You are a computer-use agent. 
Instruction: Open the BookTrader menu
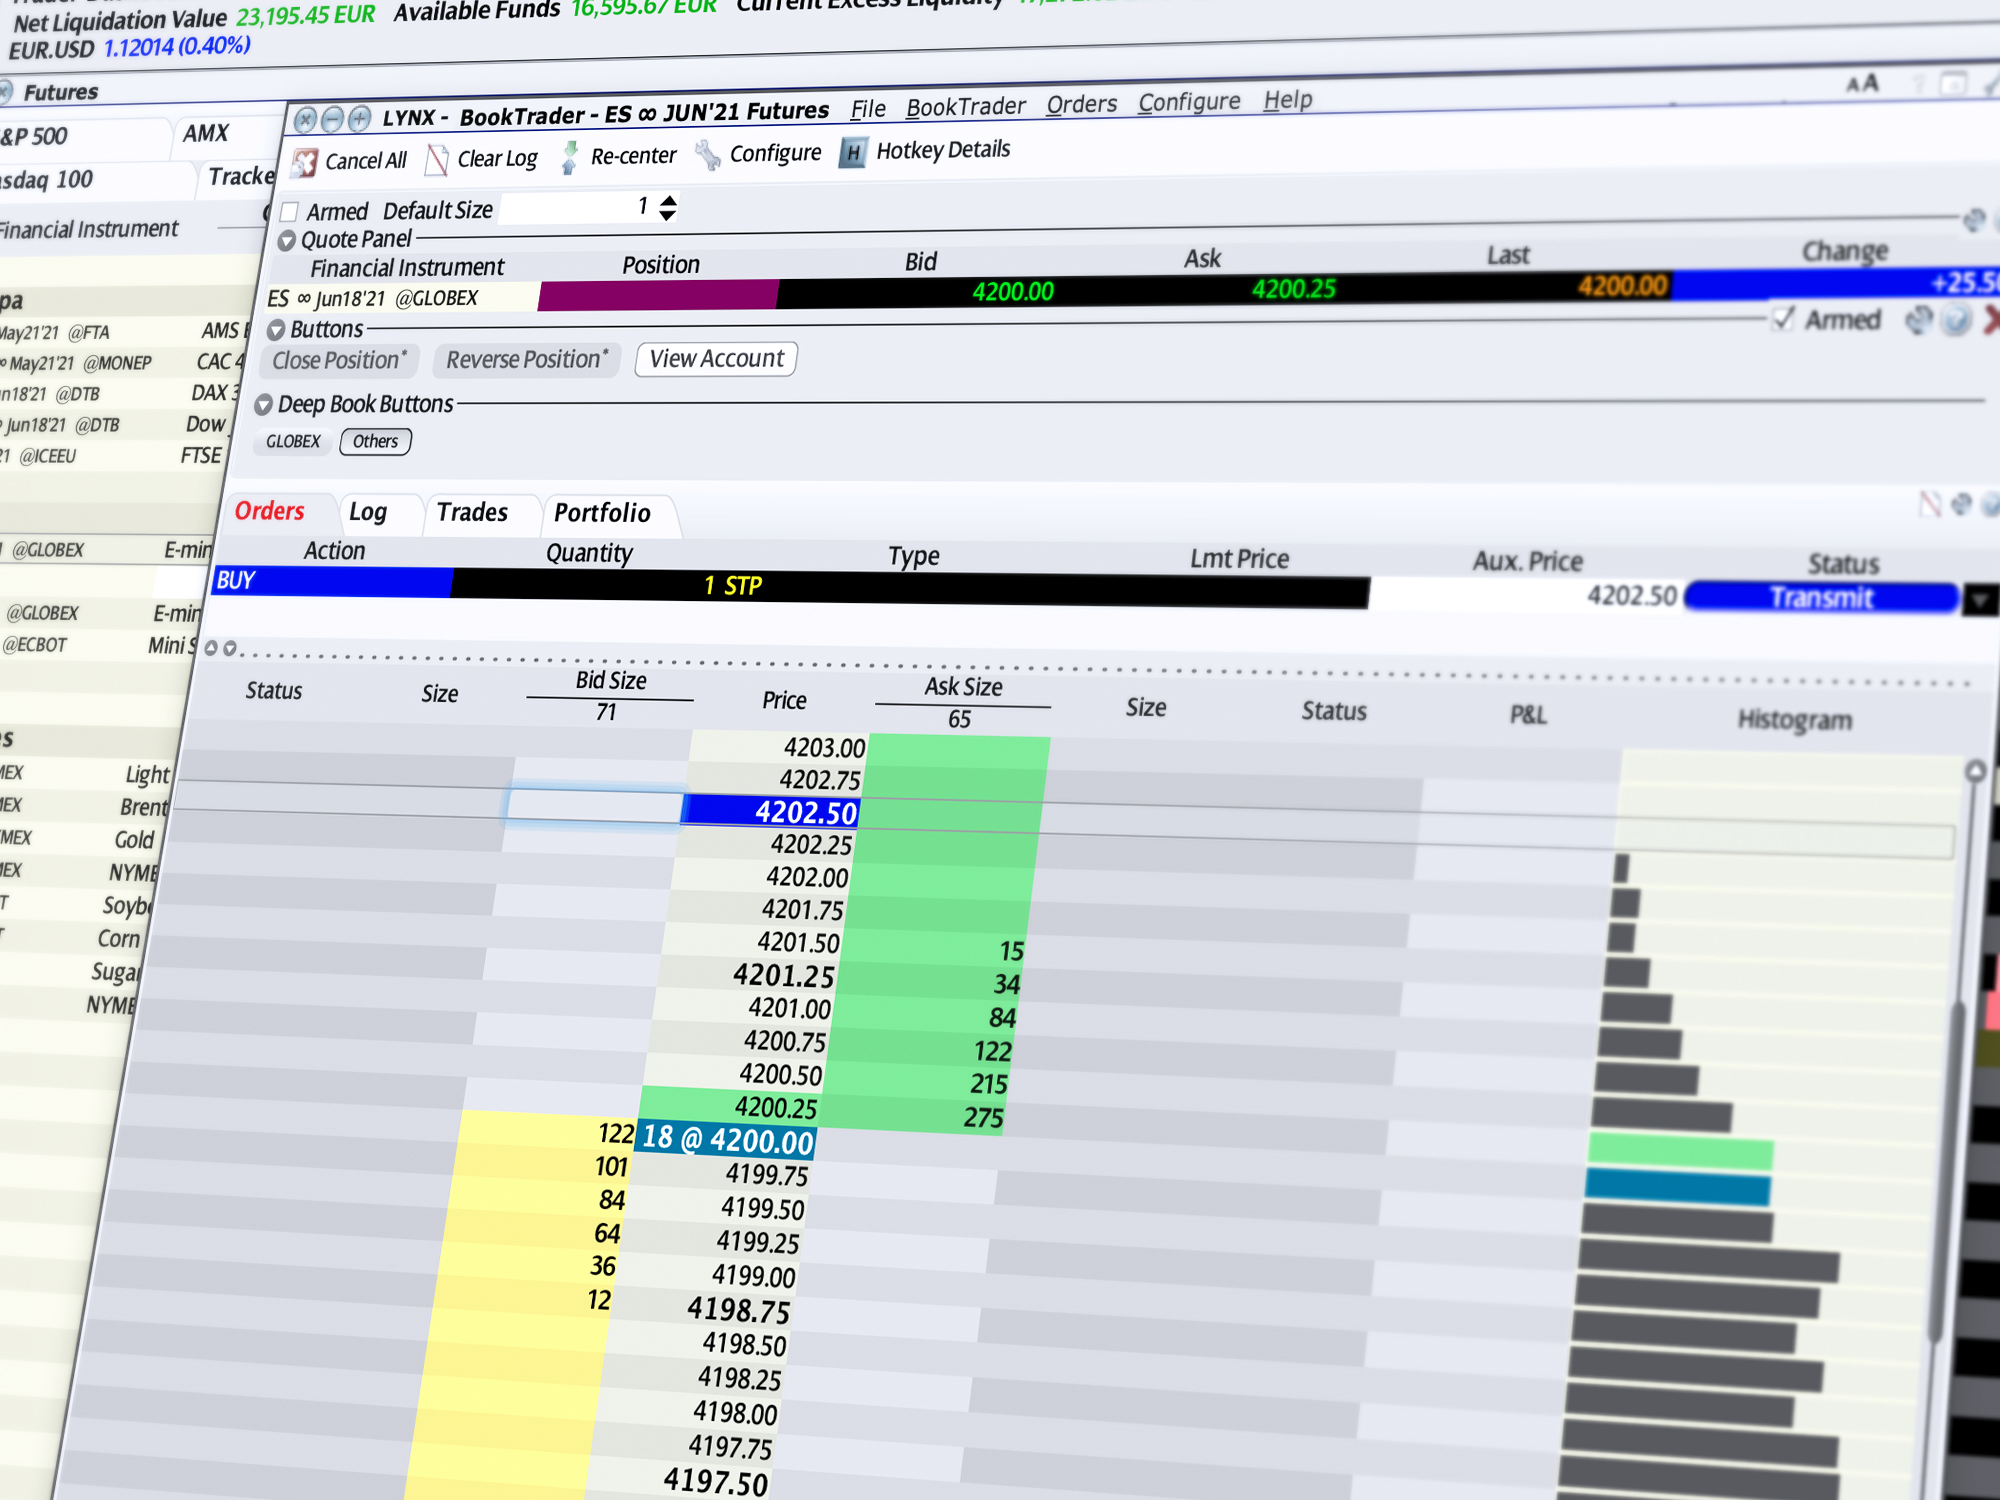[966, 107]
